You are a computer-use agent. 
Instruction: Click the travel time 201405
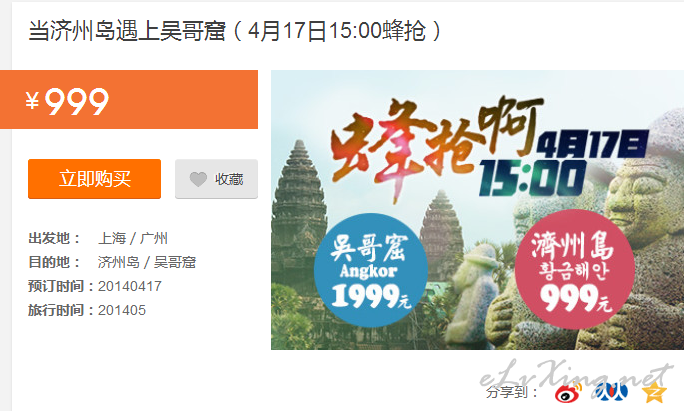point(122,310)
